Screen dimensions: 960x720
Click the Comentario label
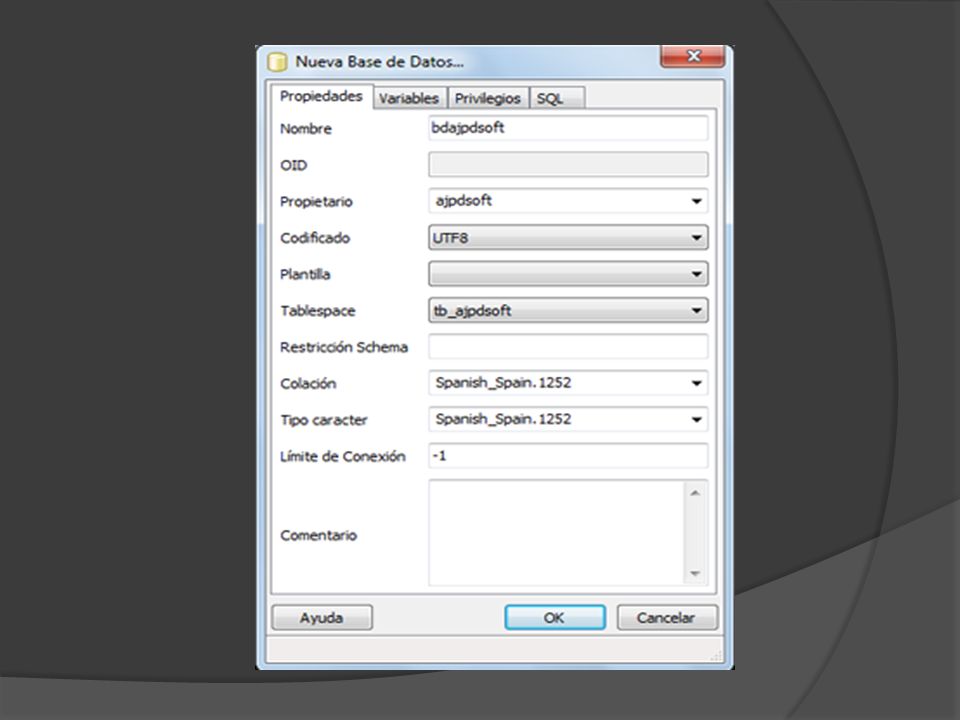[x=318, y=535]
